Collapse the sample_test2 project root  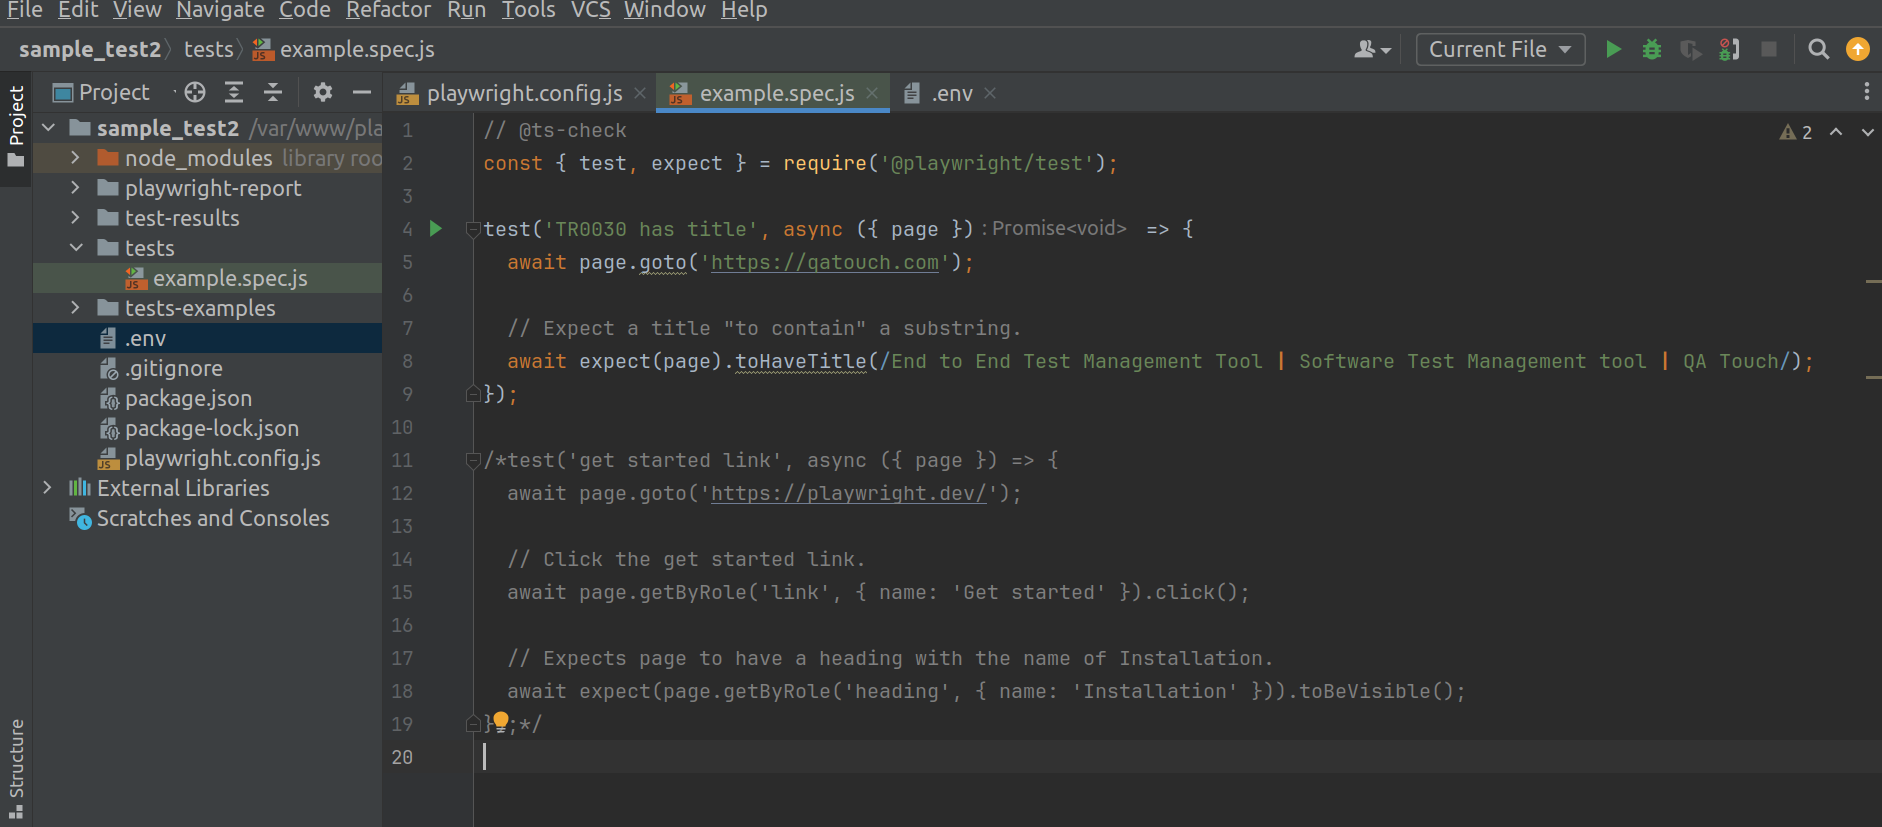point(48,128)
